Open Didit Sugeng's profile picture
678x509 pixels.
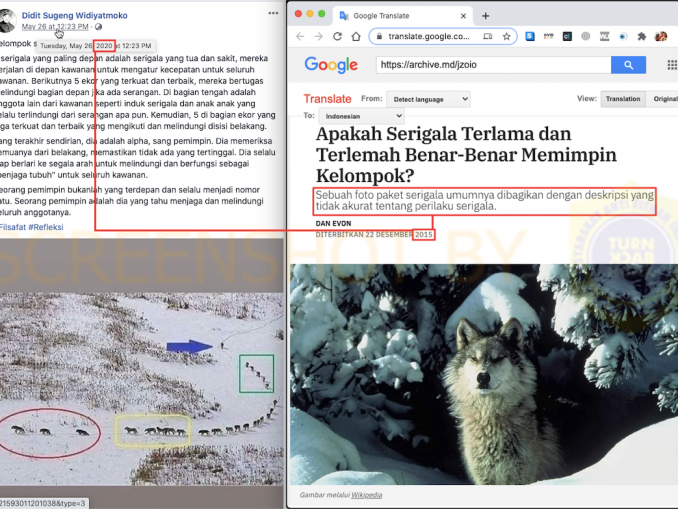pos(7,20)
